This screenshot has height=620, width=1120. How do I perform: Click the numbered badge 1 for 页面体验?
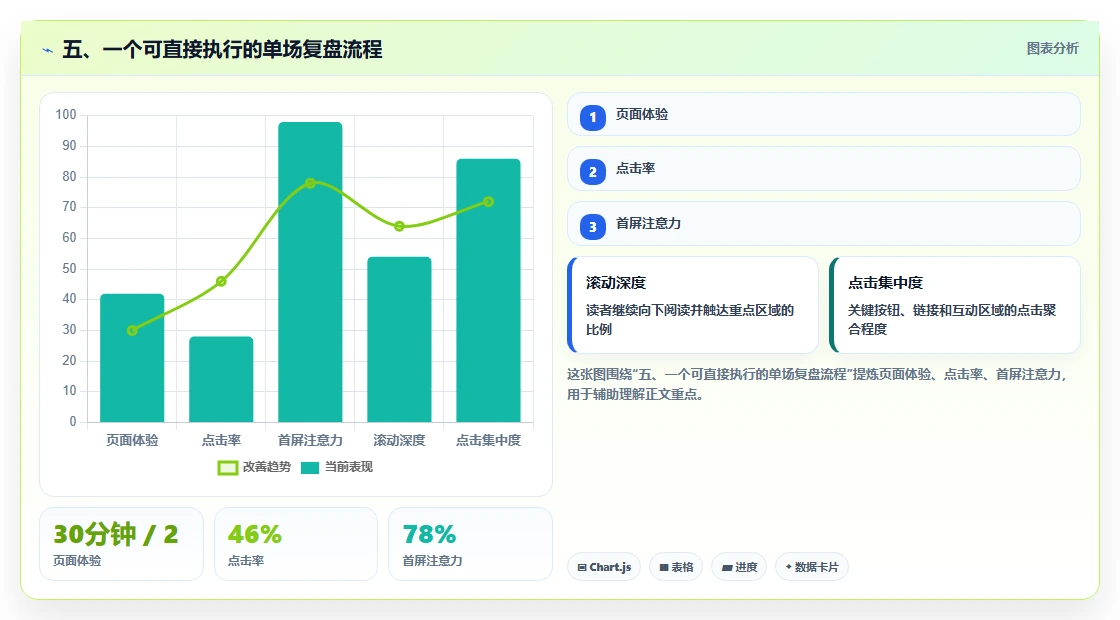593,117
